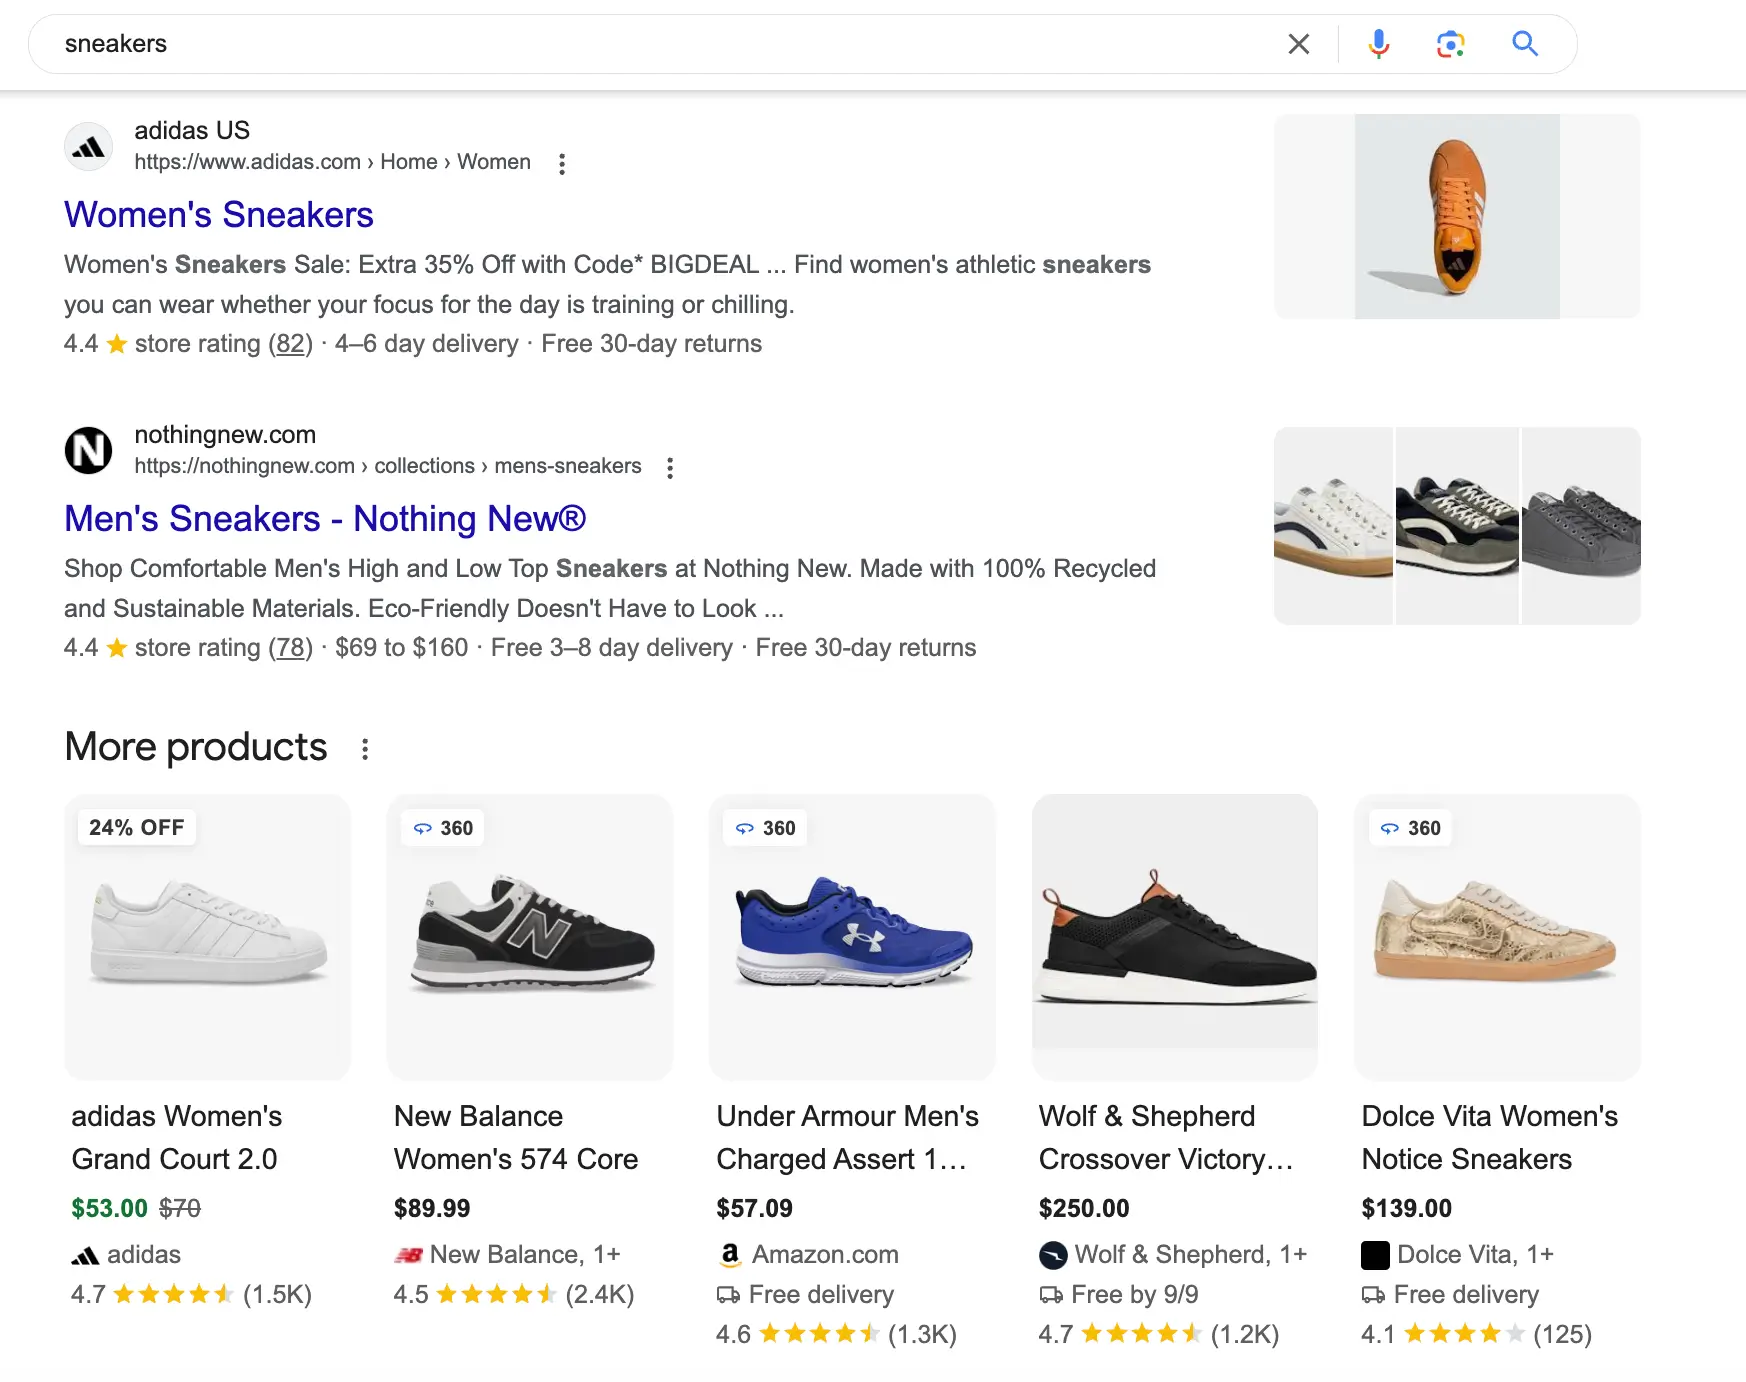Click the crossed-out $70 original price
The height and width of the screenshot is (1382, 1746).
(180, 1209)
